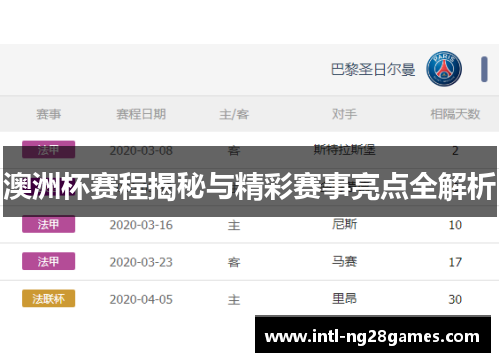This screenshot has width=500, height=362.
Task: Select the date 2020-03-23
Action: pos(141,262)
